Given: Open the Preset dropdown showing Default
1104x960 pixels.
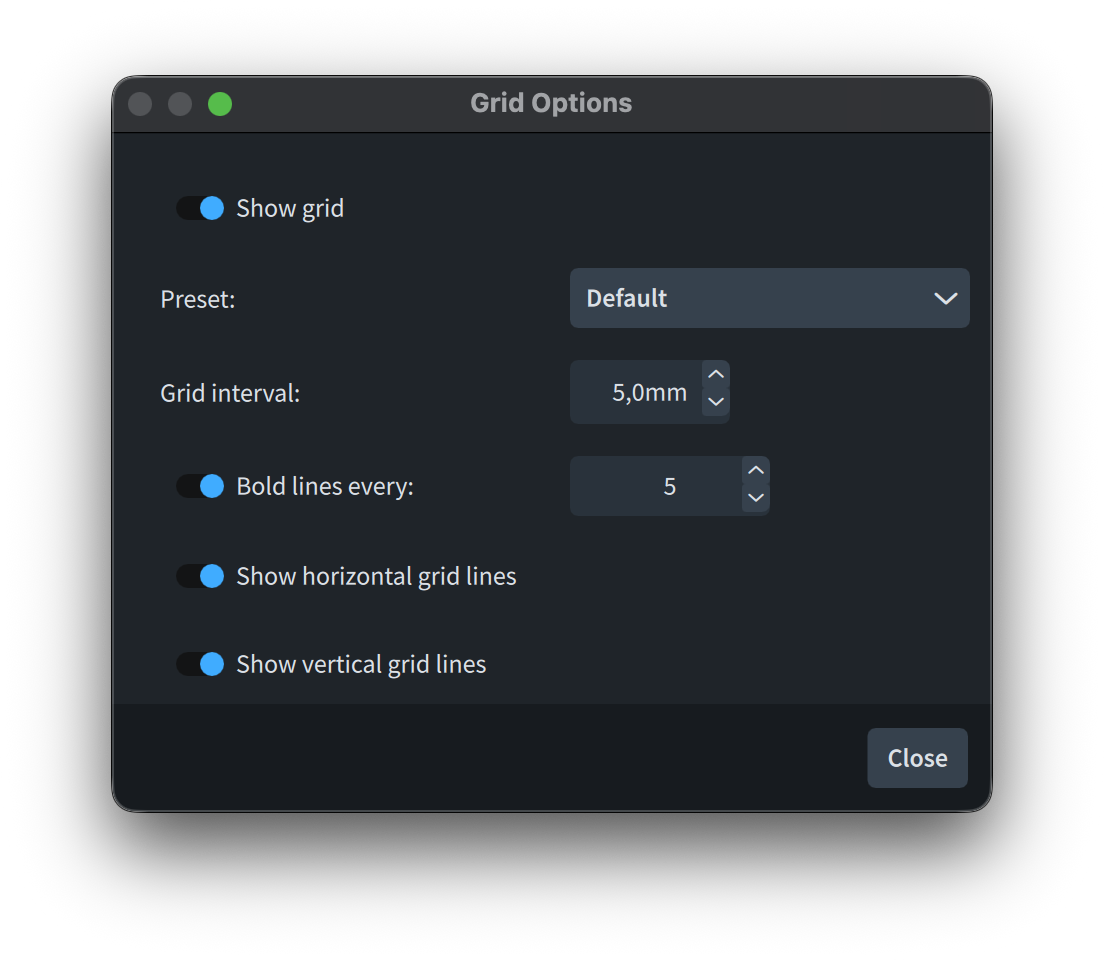Looking at the screenshot, I should (750, 298).
